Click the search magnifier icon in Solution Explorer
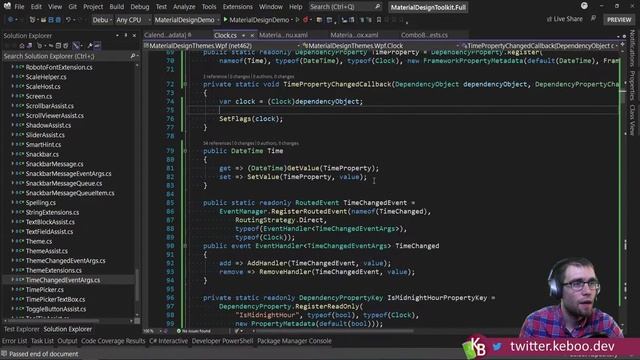640x360 pixels. [x=133, y=56]
